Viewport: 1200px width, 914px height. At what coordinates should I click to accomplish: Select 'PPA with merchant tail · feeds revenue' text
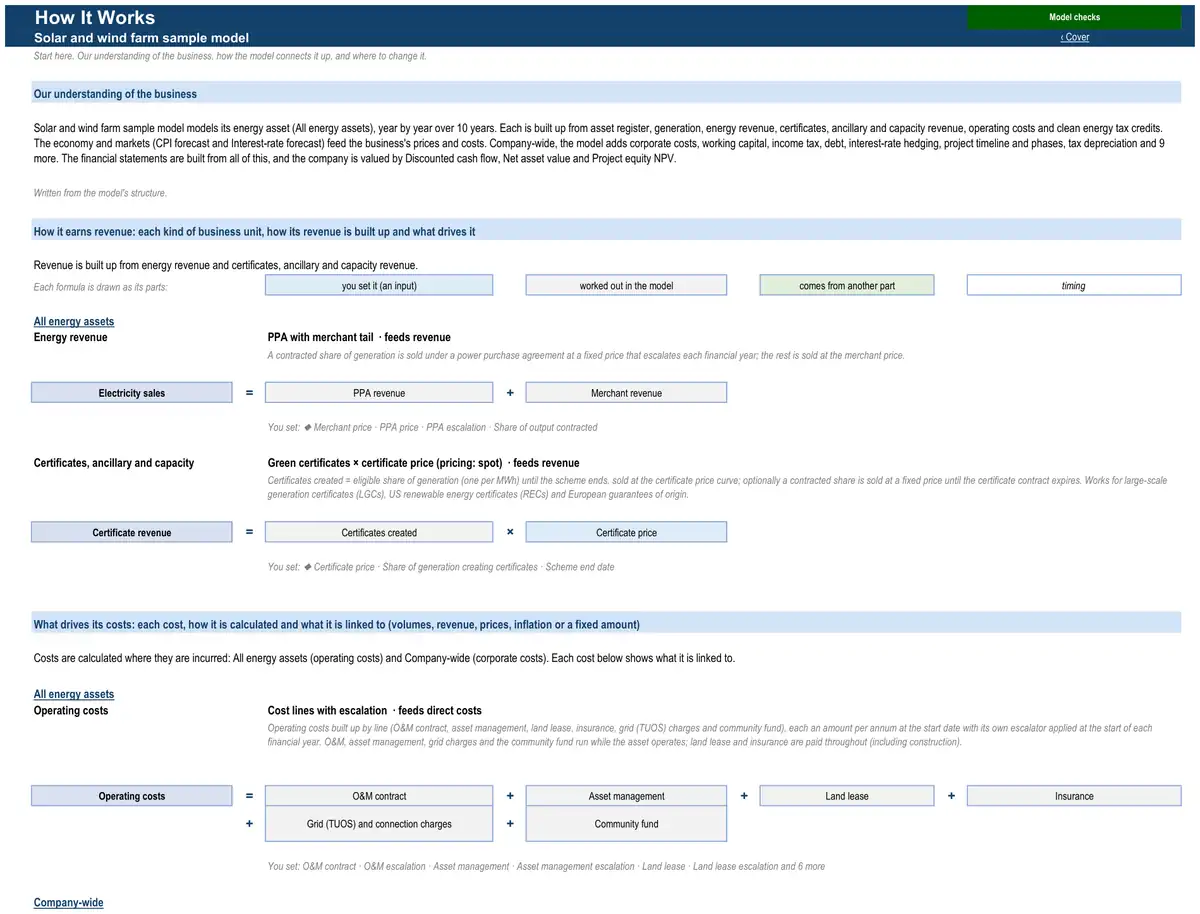pos(359,337)
